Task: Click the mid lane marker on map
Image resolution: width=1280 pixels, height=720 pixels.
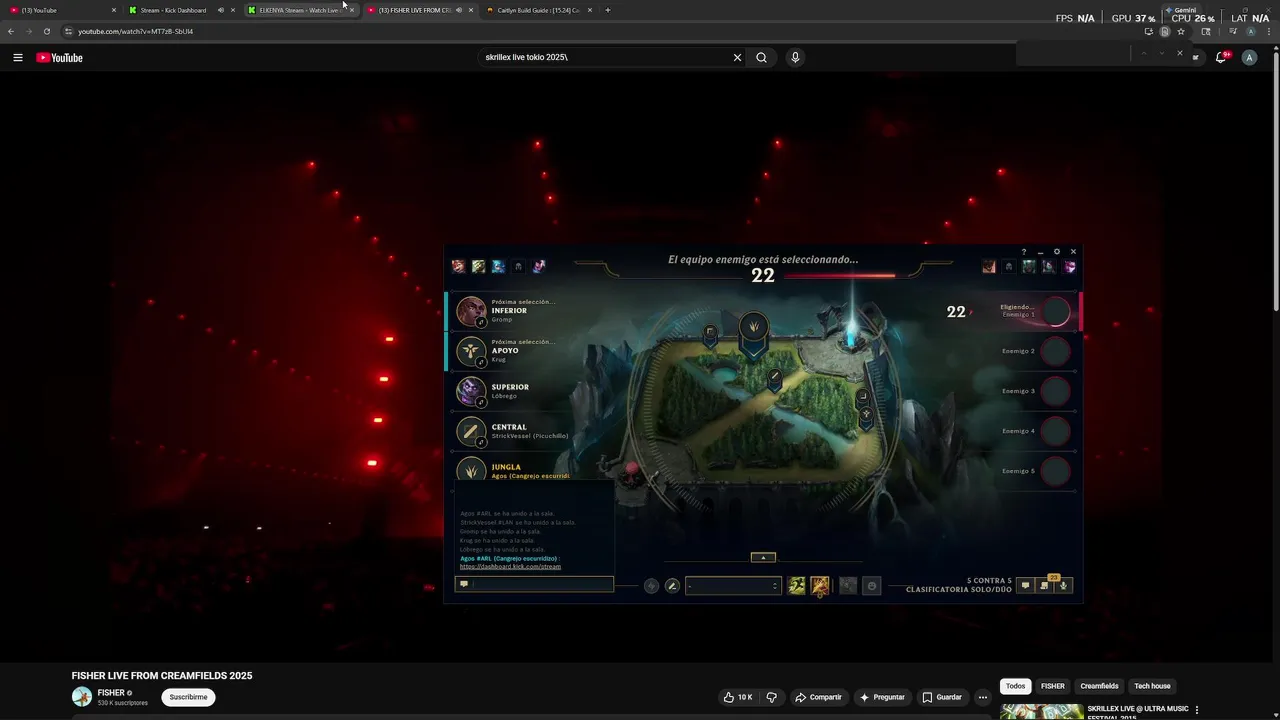Action: [774, 377]
